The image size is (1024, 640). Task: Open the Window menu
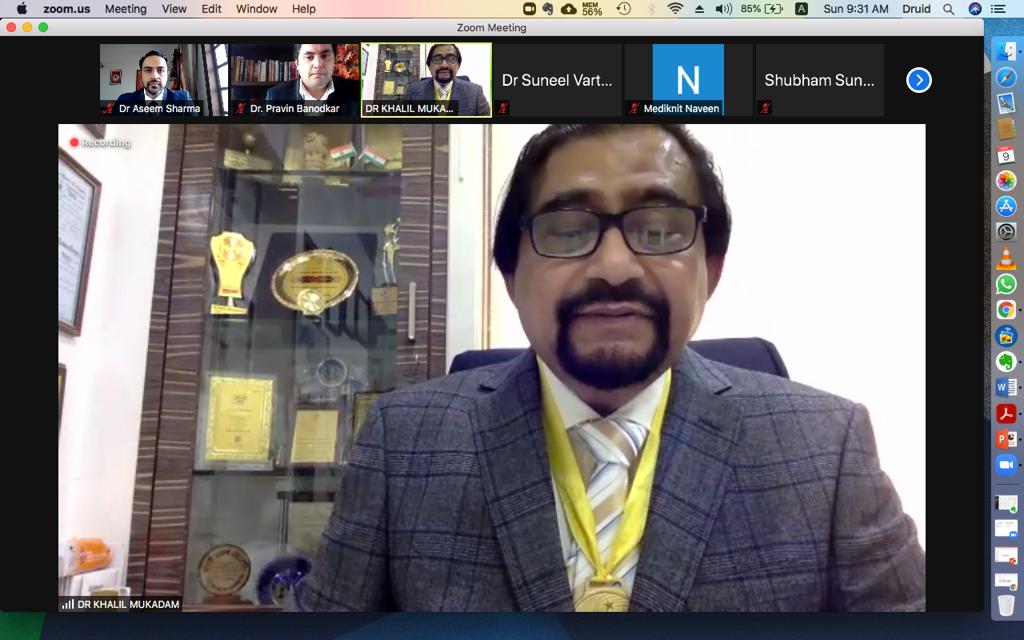(x=256, y=9)
